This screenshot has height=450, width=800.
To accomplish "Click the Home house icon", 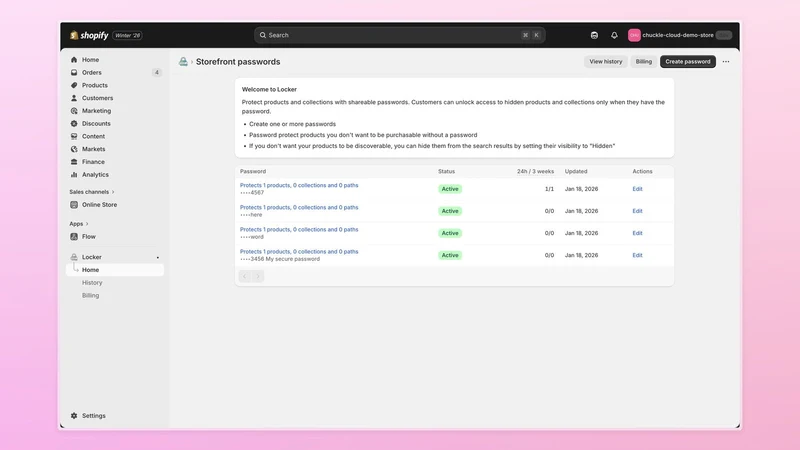I will pos(74,60).
